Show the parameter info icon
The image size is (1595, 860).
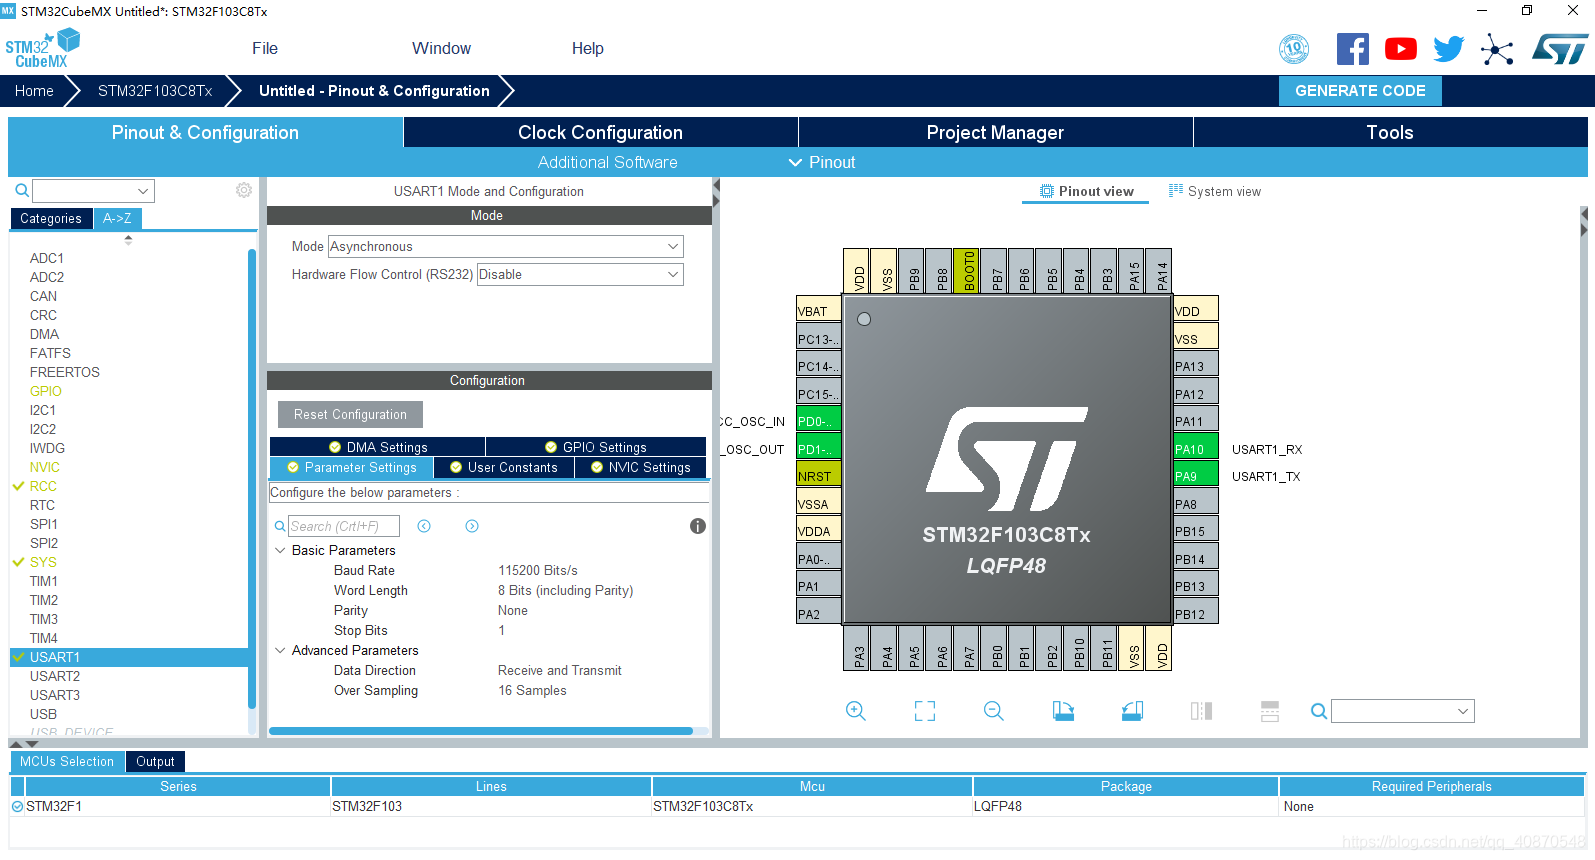(698, 526)
